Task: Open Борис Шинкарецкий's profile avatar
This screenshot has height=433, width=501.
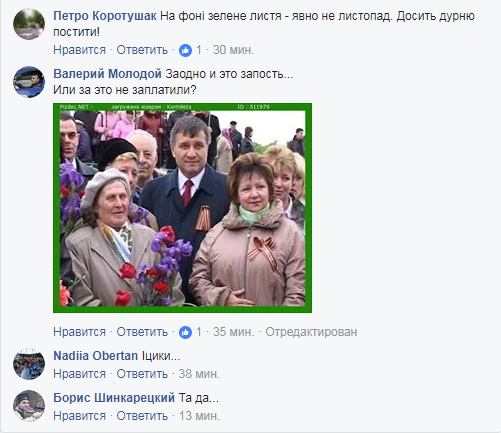Action: [29, 406]
